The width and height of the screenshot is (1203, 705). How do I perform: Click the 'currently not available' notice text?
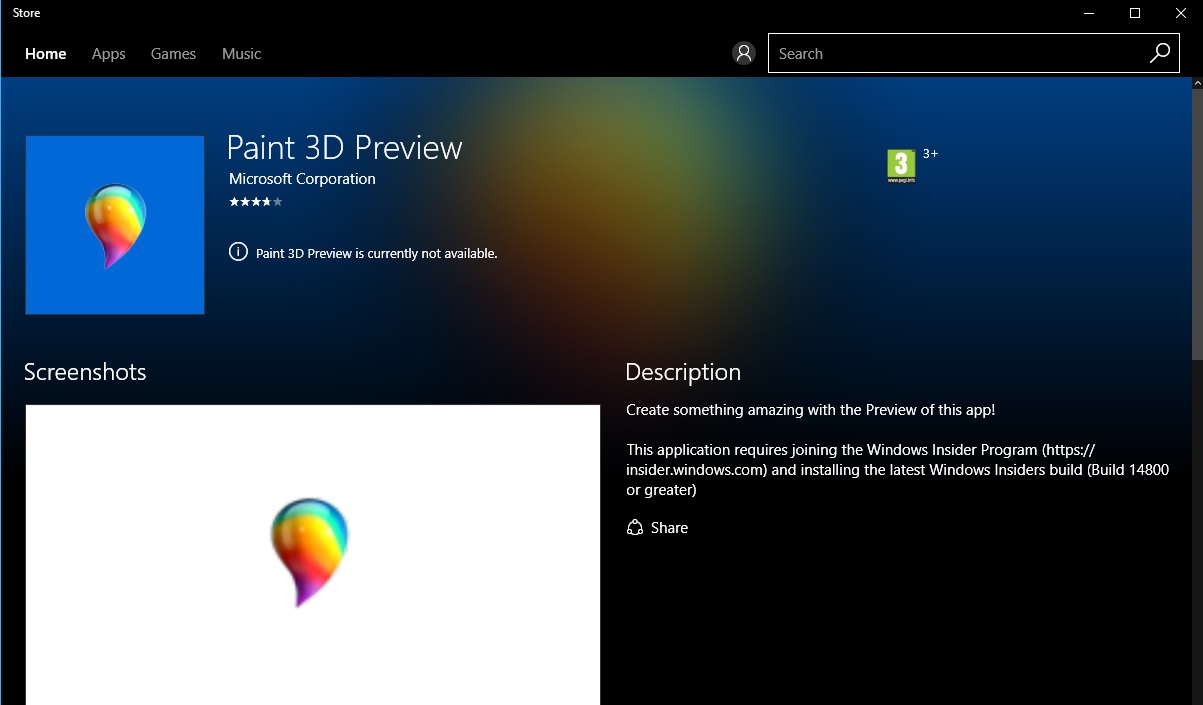377,253
